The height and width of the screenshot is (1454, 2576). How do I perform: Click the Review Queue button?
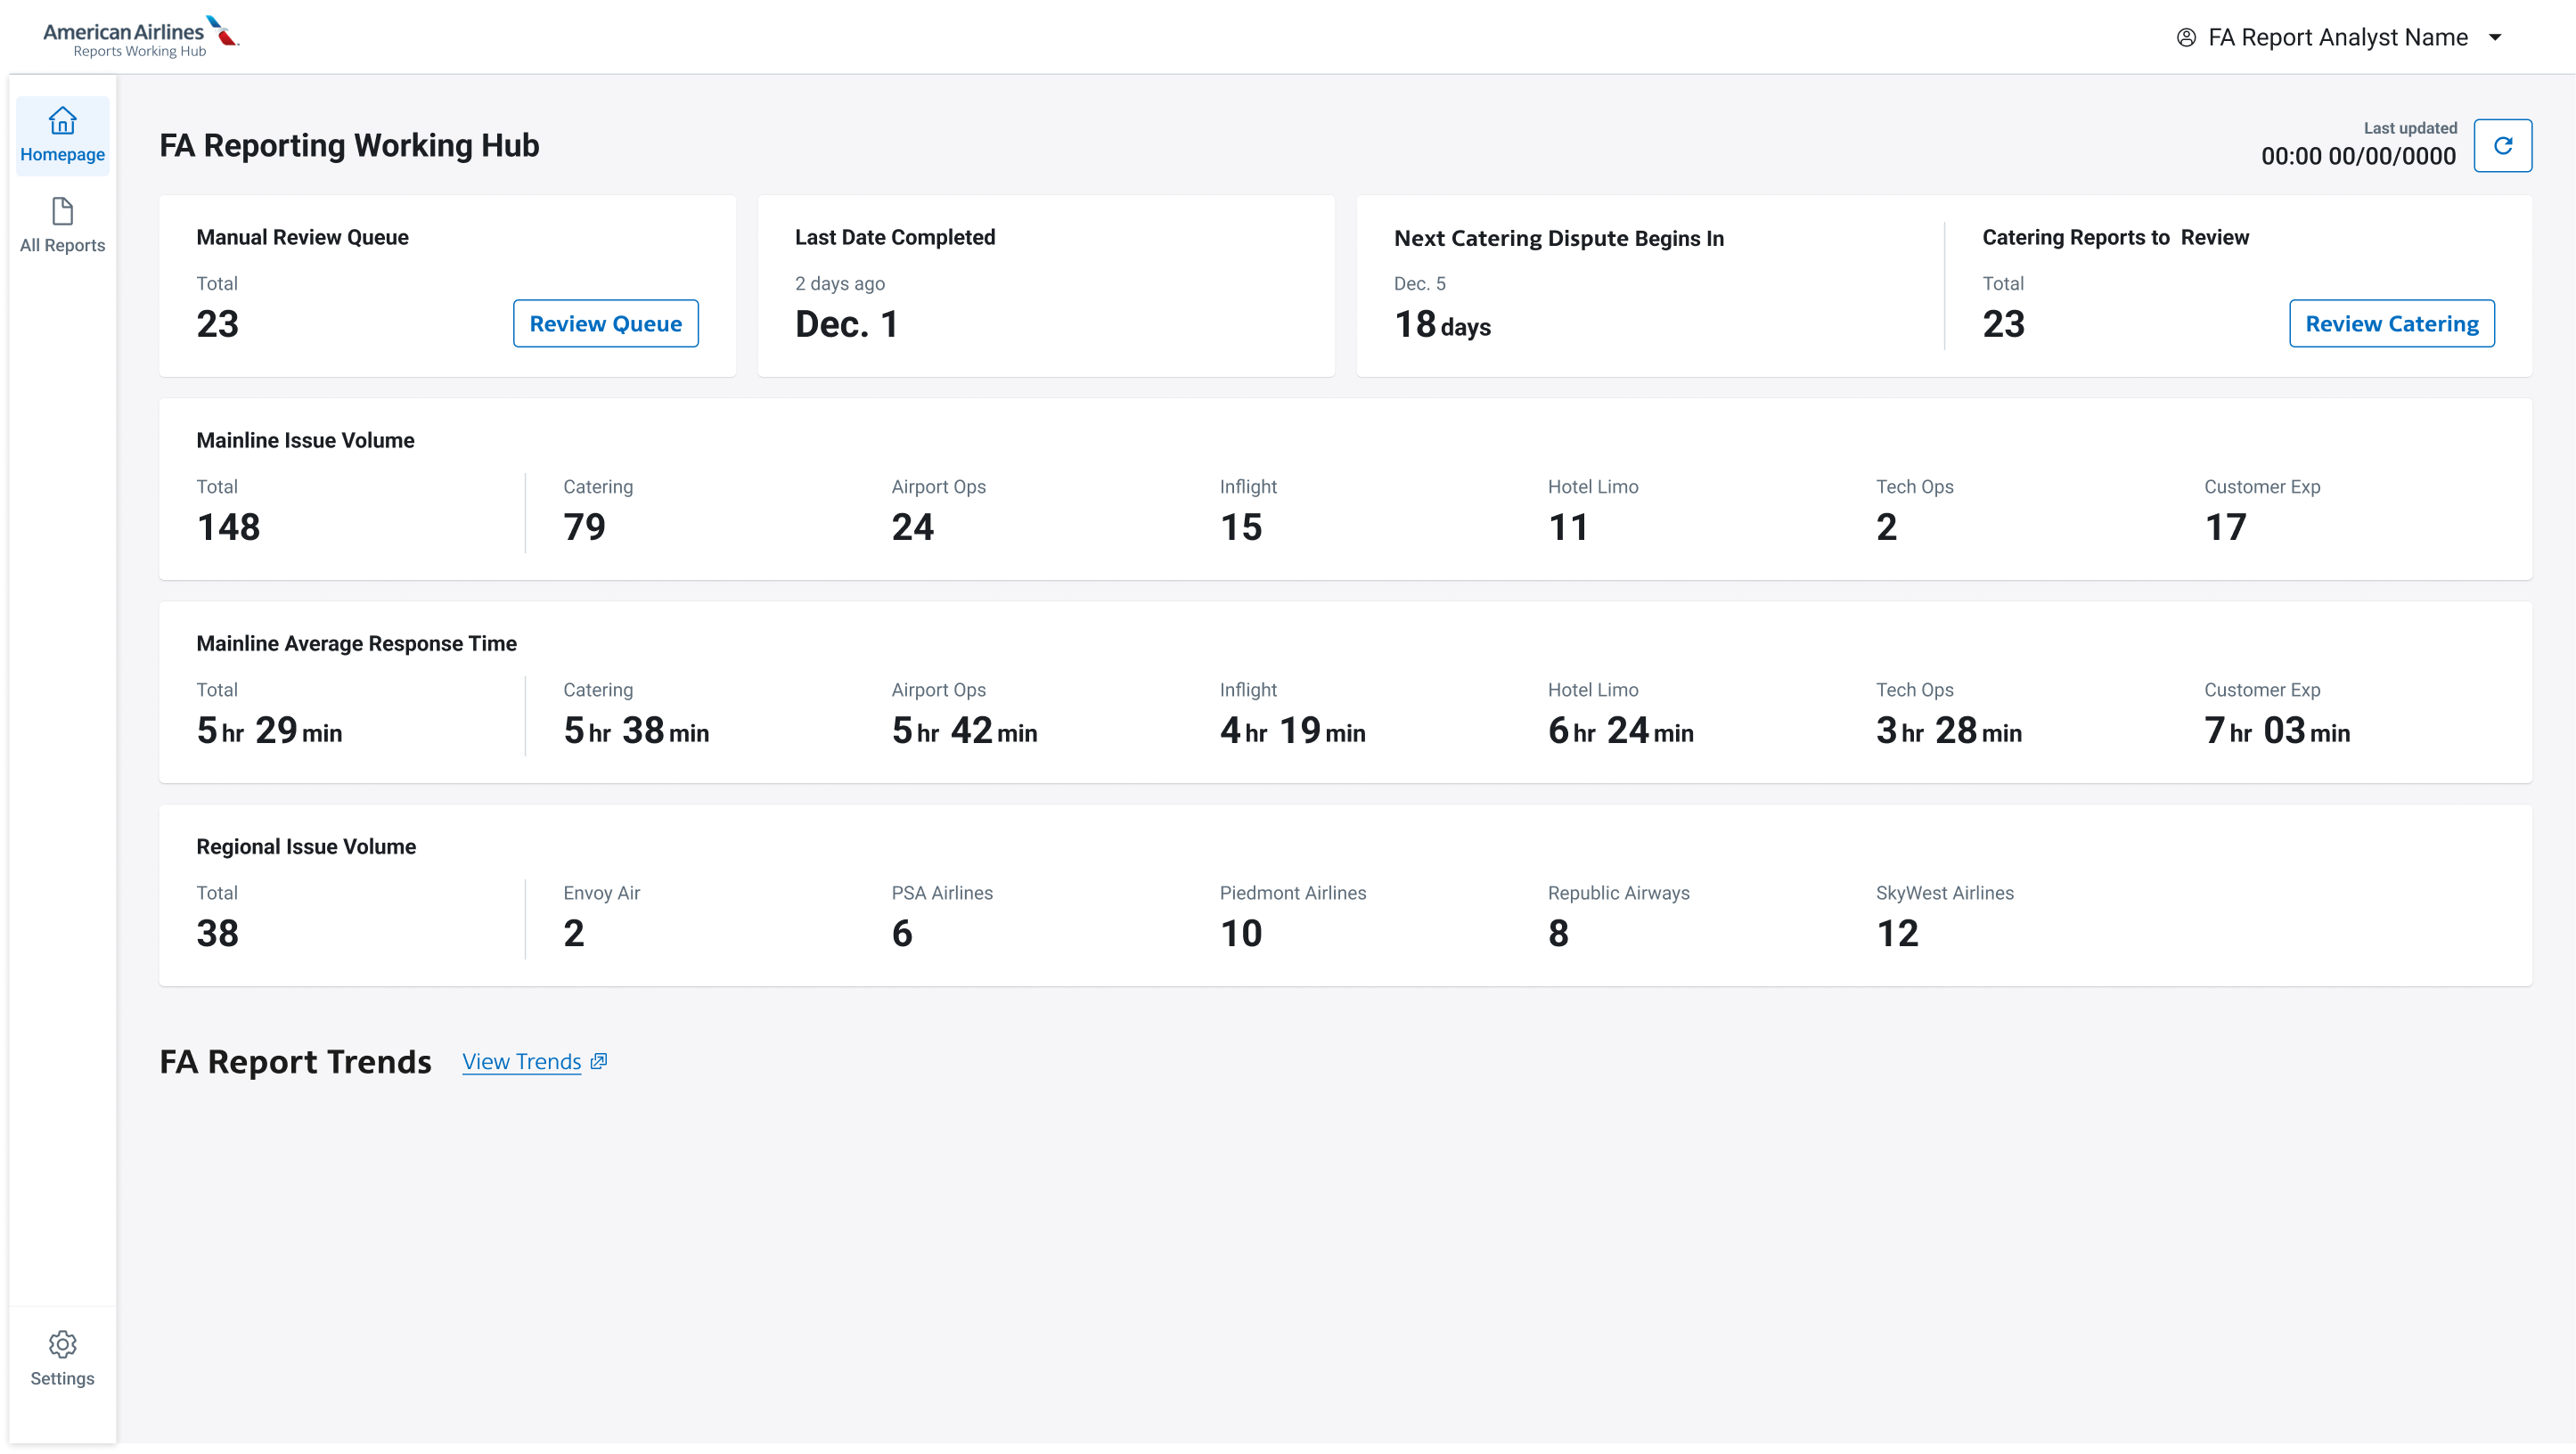click(x=605, y=323)
